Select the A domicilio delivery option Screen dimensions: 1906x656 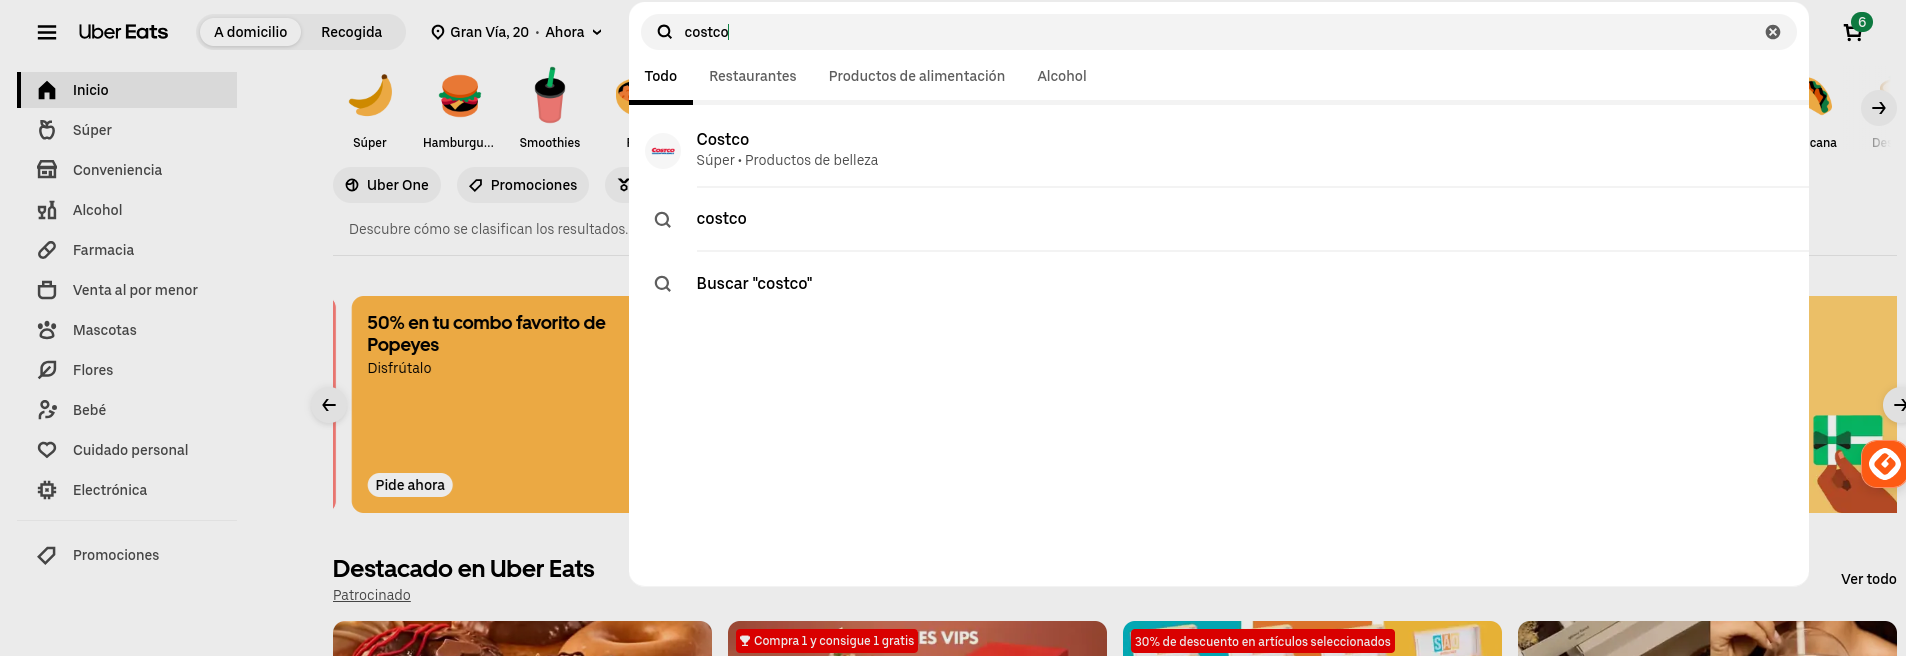pyautogui.click(x=250, y=32)
